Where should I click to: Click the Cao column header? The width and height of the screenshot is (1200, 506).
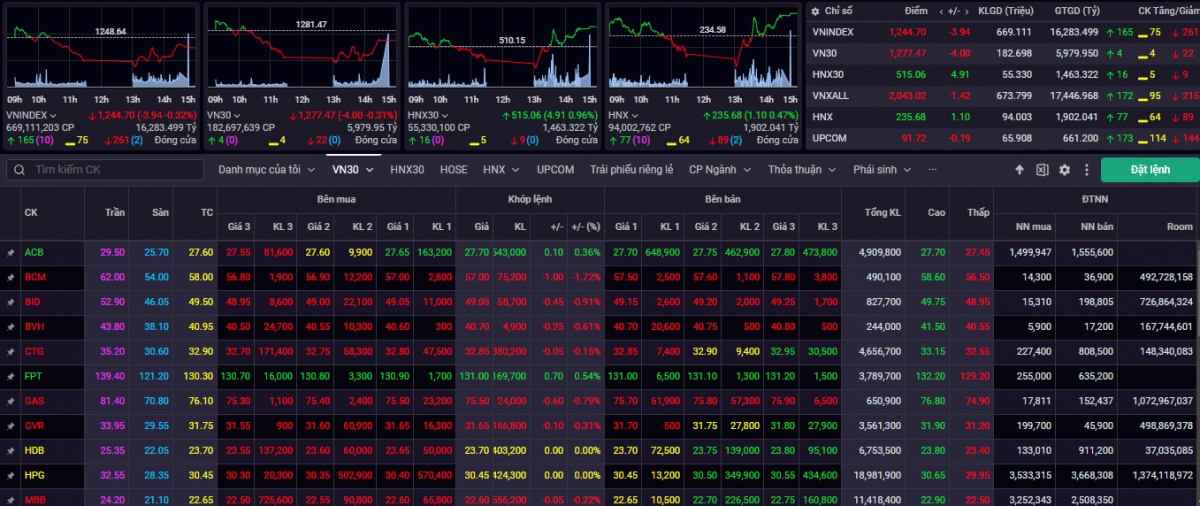click(936, 212)
